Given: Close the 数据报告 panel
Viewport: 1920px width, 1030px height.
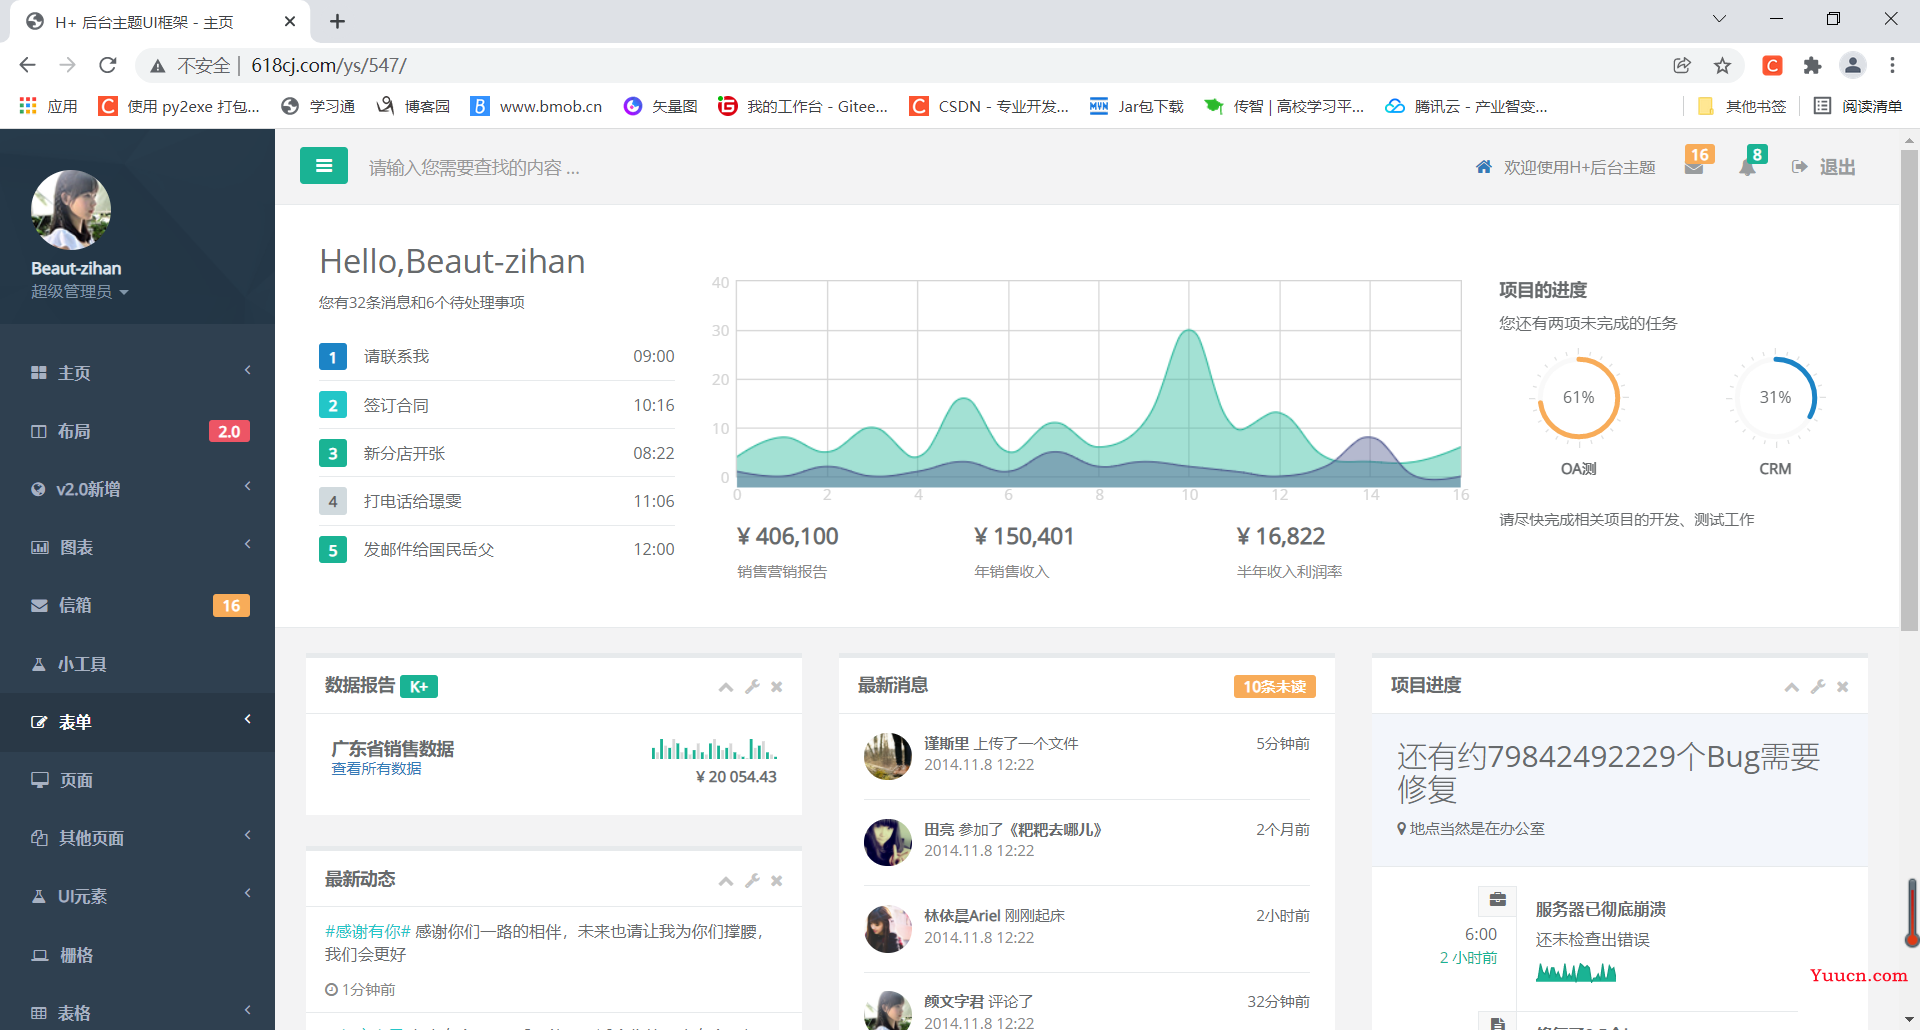Looking at the screenshot, I should [x=777, y=687].
